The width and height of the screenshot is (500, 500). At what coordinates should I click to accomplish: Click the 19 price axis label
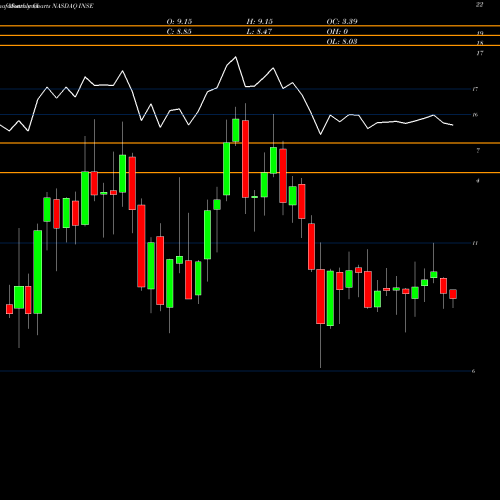tap(480, 33)
